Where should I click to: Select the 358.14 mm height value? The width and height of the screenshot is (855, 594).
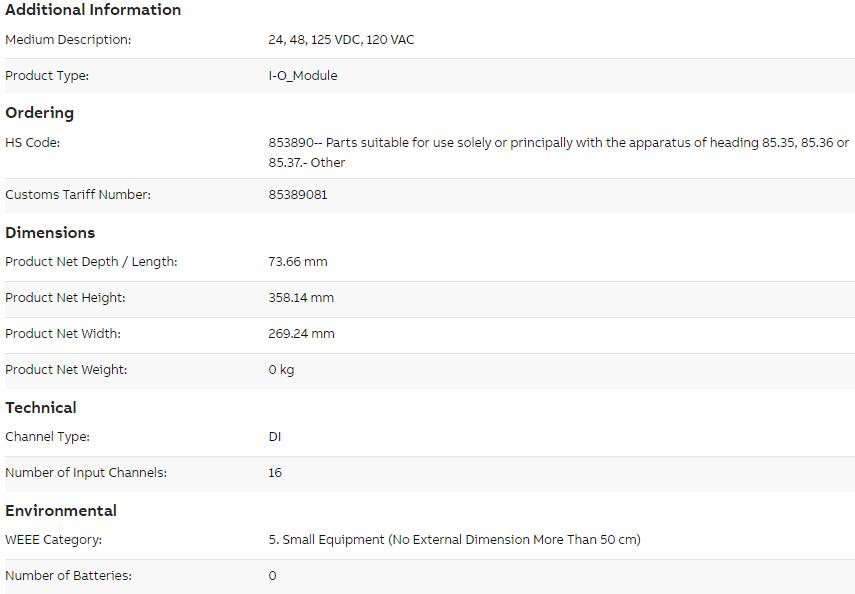pos(301,298)
